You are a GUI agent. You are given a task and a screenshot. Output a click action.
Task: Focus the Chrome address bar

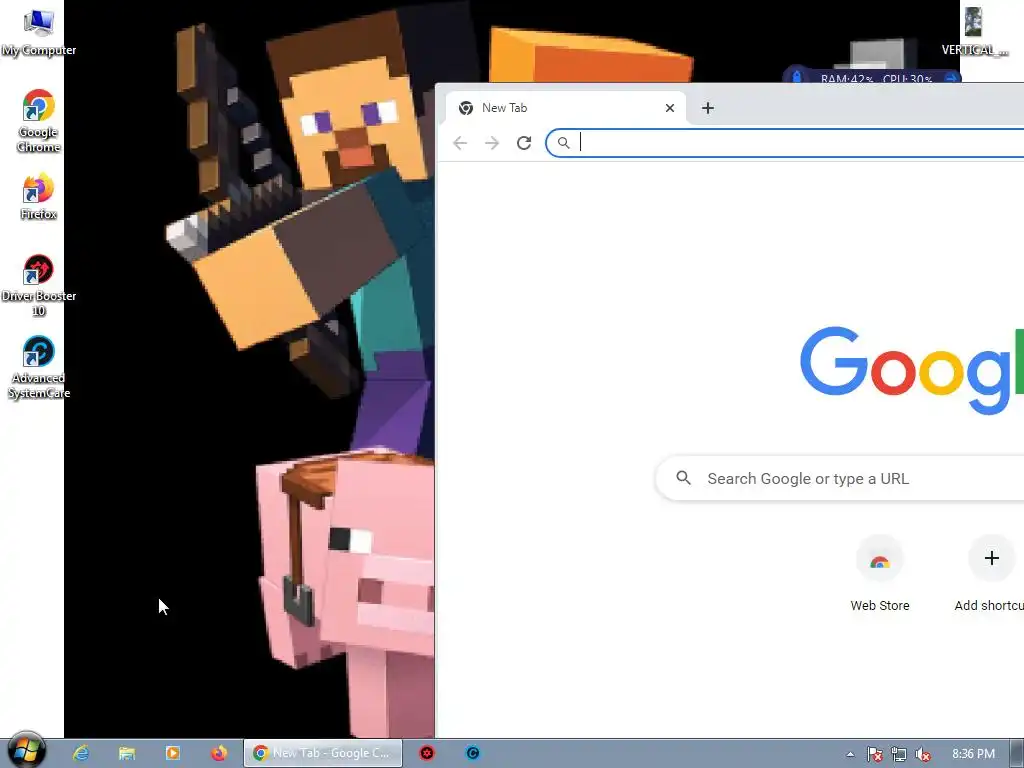pyautogui.click(x=784, y=143)
